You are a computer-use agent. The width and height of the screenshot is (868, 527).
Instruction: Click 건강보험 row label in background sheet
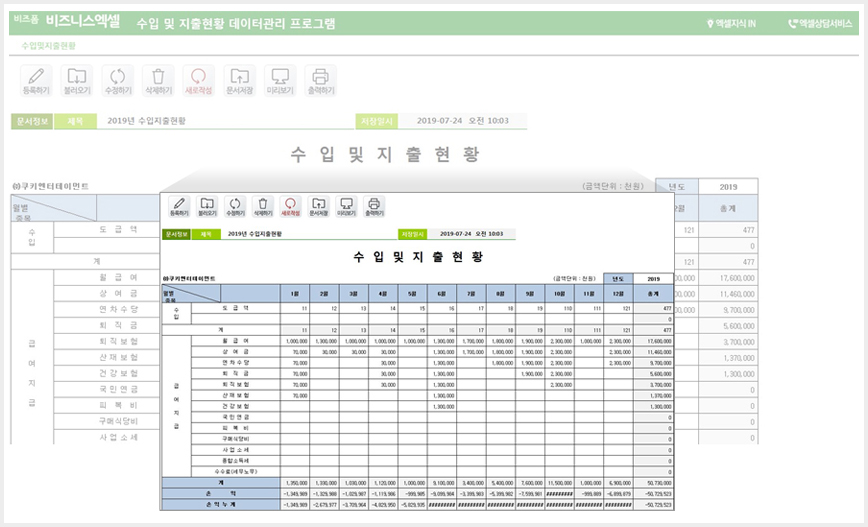point(118,374)
